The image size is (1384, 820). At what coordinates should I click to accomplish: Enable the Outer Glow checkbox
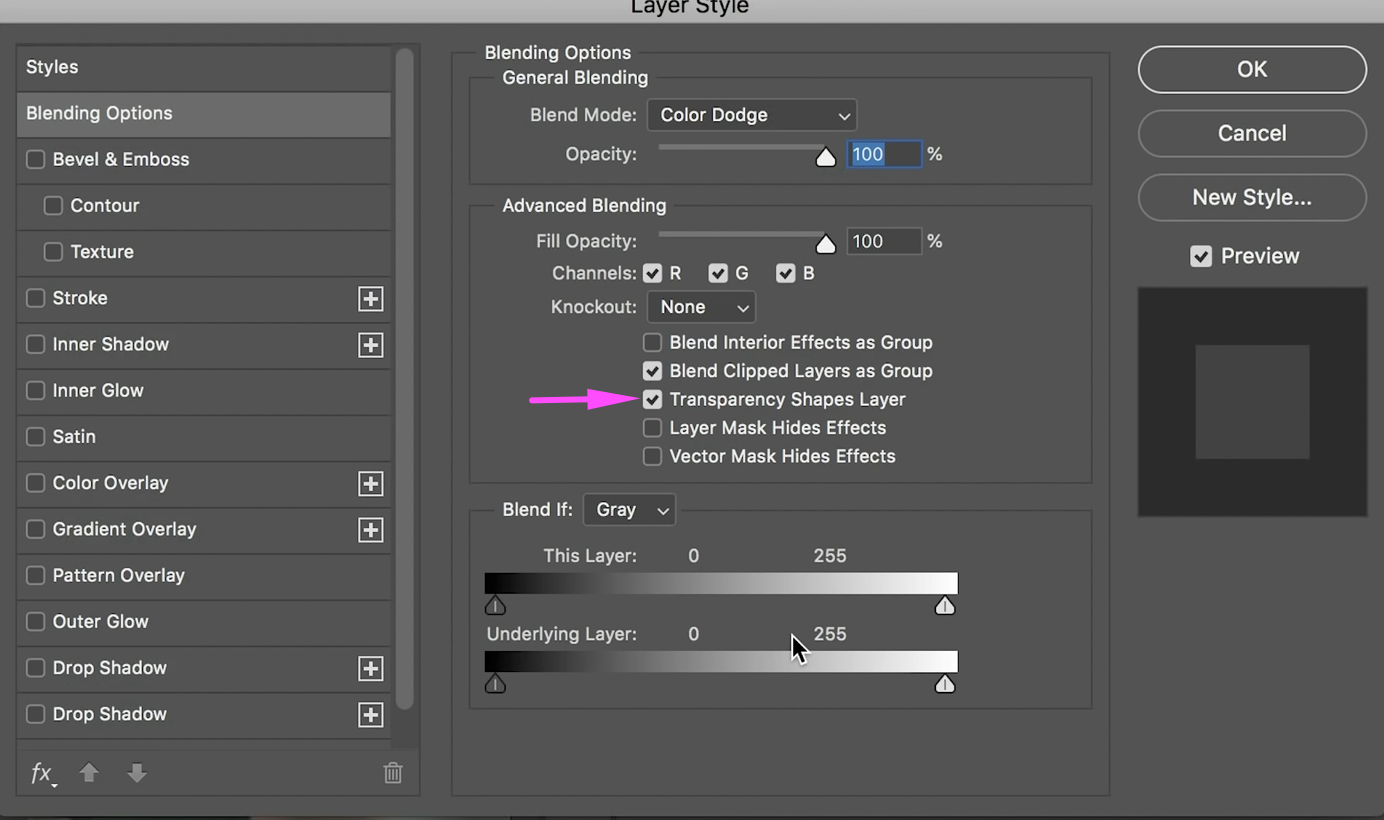coord(36,621)
